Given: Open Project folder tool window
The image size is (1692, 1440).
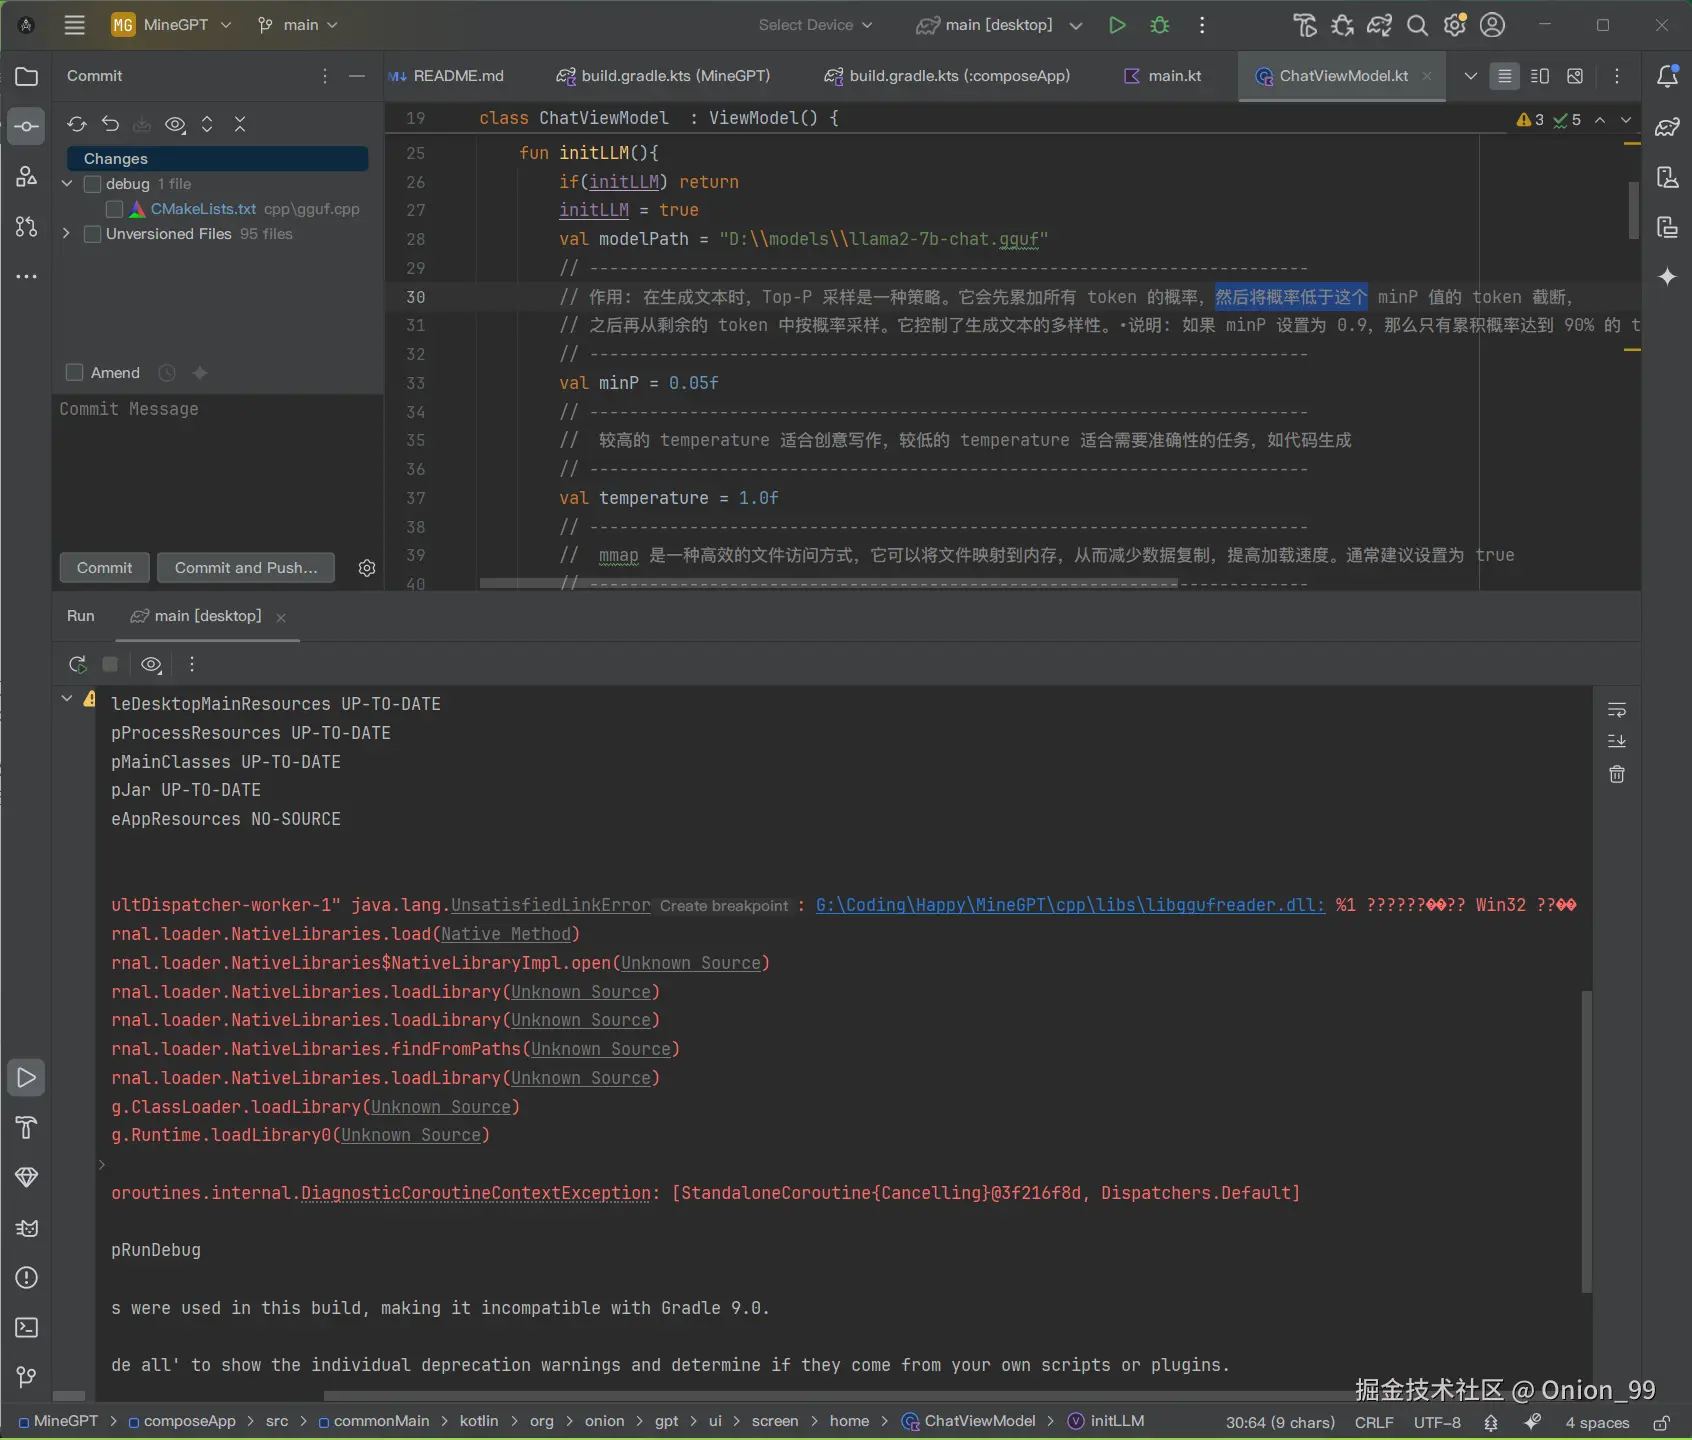Looking at the screenshot, I should click(x=27, y=77).
